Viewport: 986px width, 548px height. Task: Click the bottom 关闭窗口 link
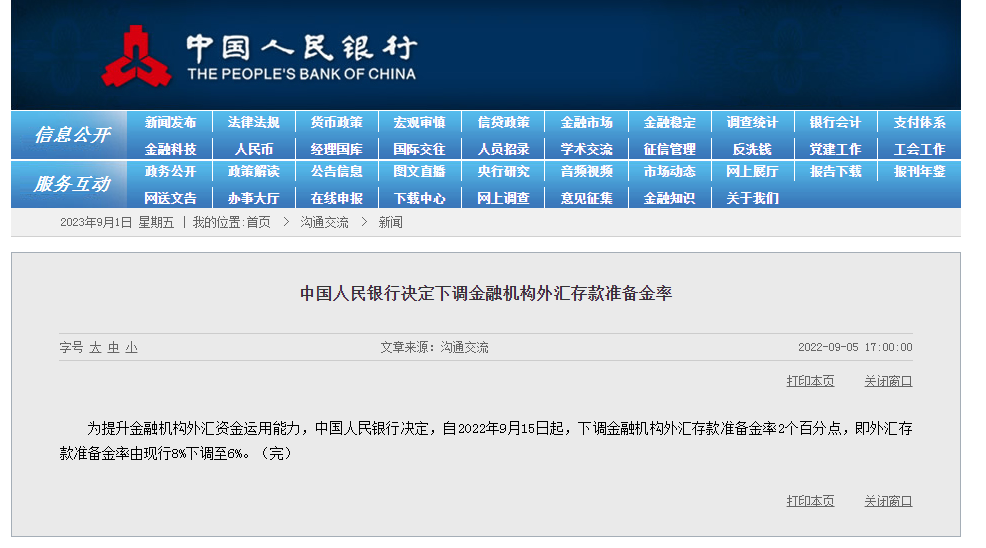pyautogui.click(x=888, y=501)
